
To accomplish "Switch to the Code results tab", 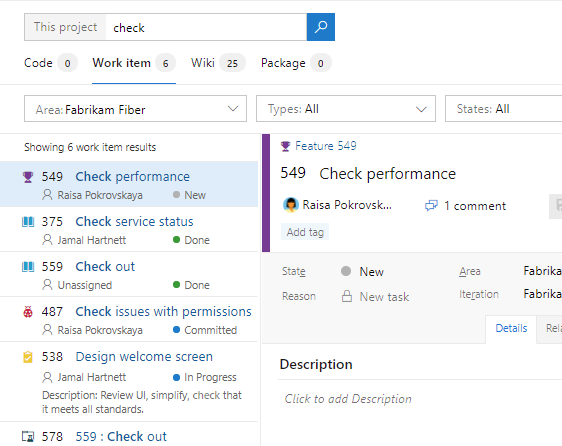I will [50, 63].
